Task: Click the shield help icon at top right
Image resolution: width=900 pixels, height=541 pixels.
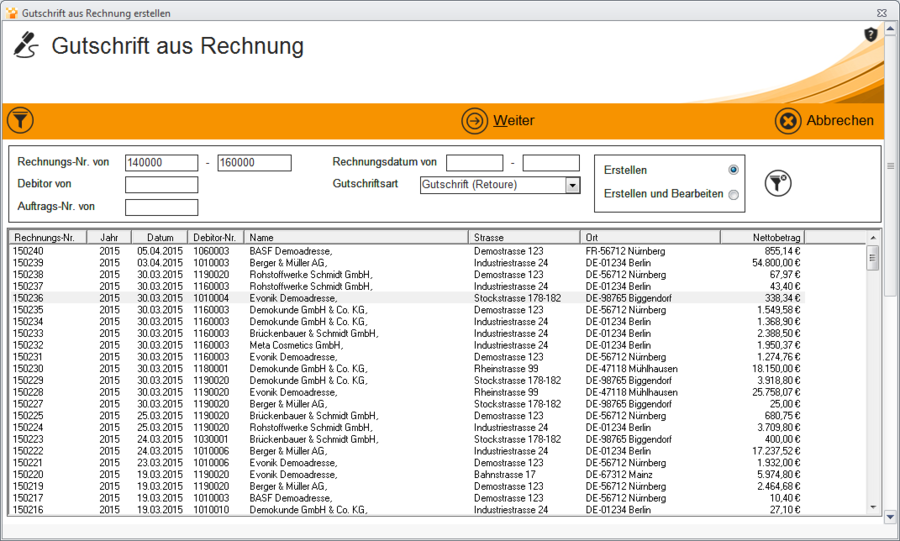Action: (871, 35)
